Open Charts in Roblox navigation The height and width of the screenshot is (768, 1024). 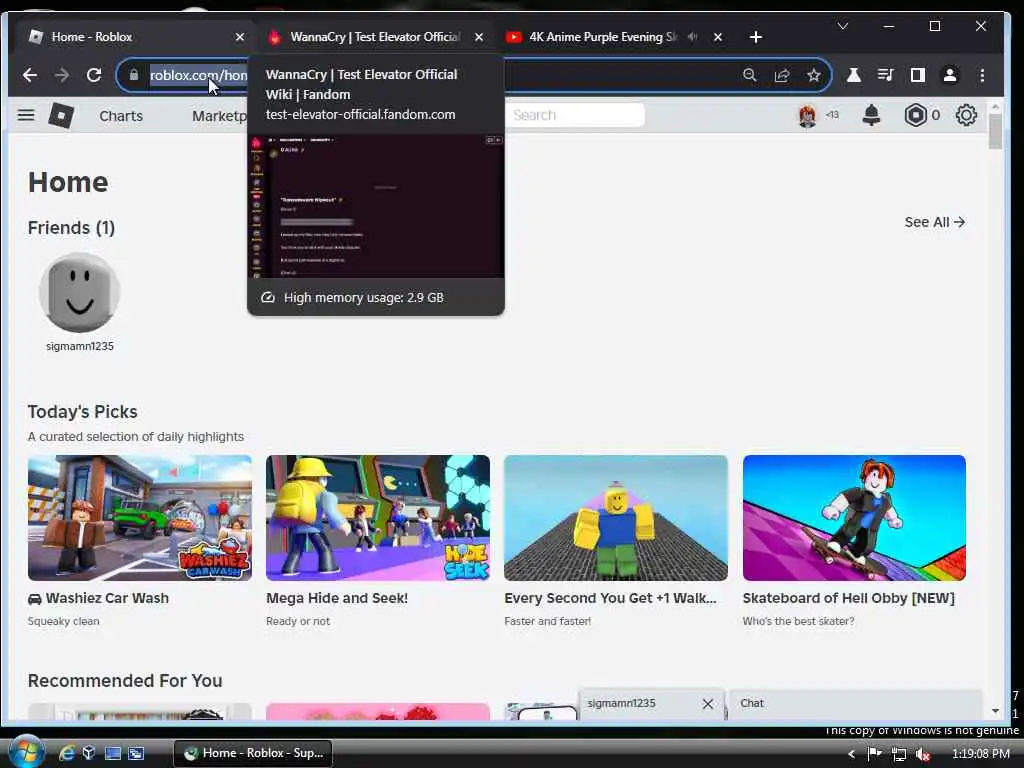click(x=121, y=116)
